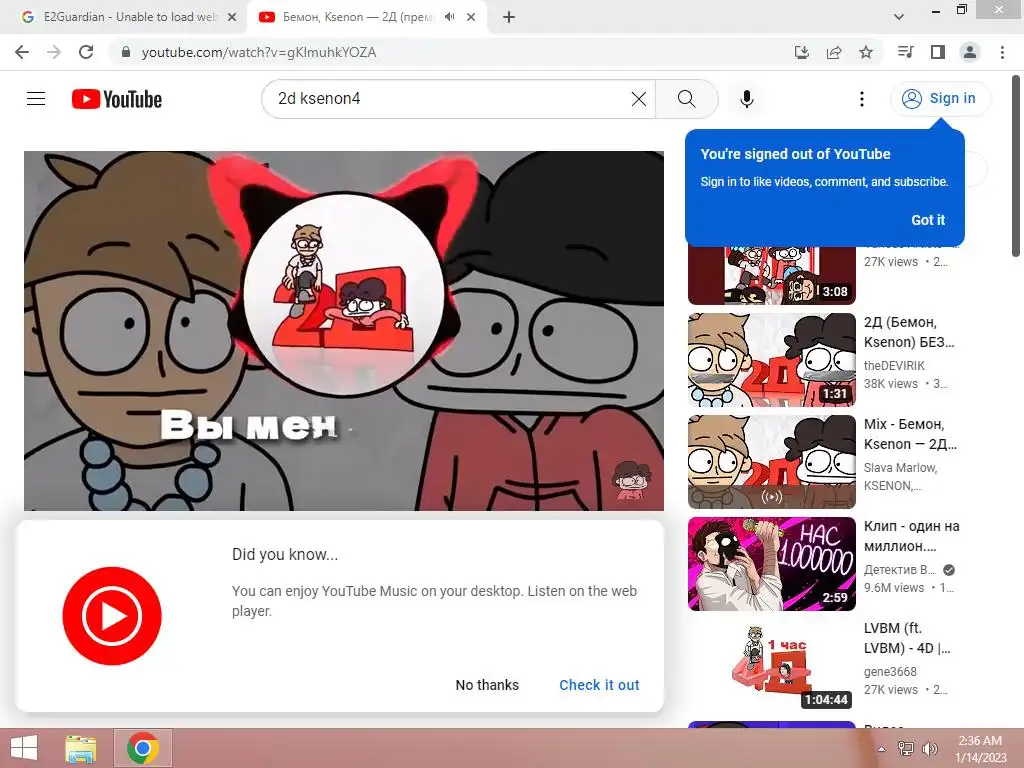The height and width of the screenshot is (768, 1024).
Task: Mute the tab via speaker icon
Action: (x=449, y=17)
